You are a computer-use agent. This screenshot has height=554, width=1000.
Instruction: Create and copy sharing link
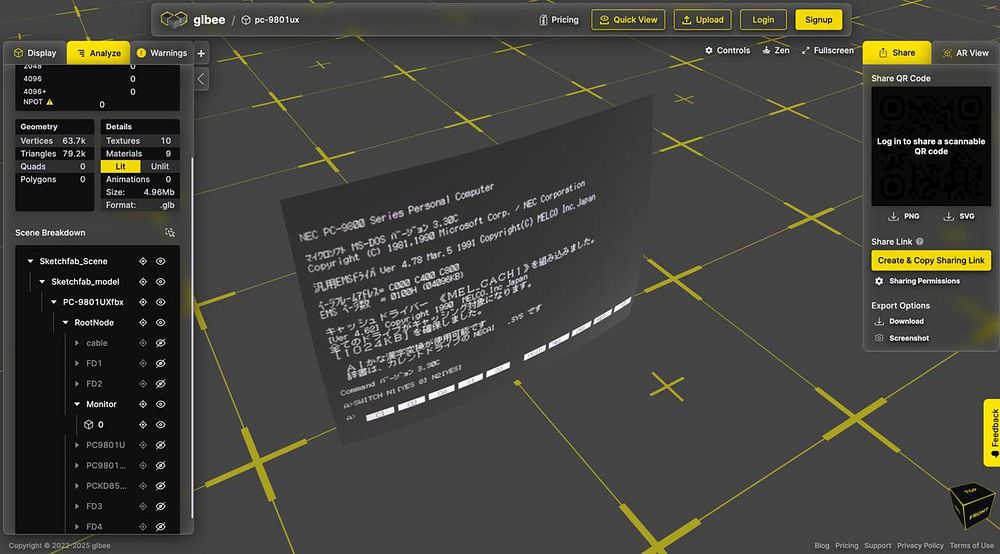pos(931,260)
